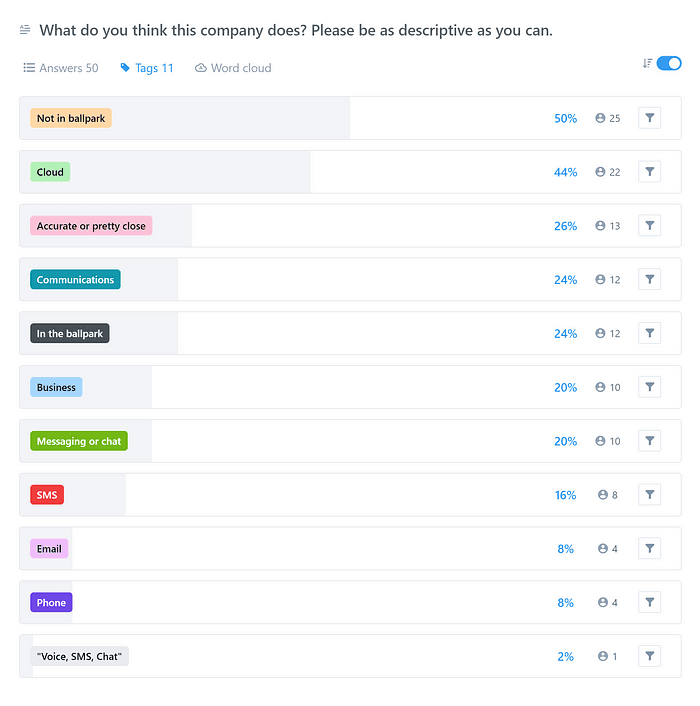Click the filter icon for Not in ballpark
Screen dimensions: 700x706
tap(650, 118)
